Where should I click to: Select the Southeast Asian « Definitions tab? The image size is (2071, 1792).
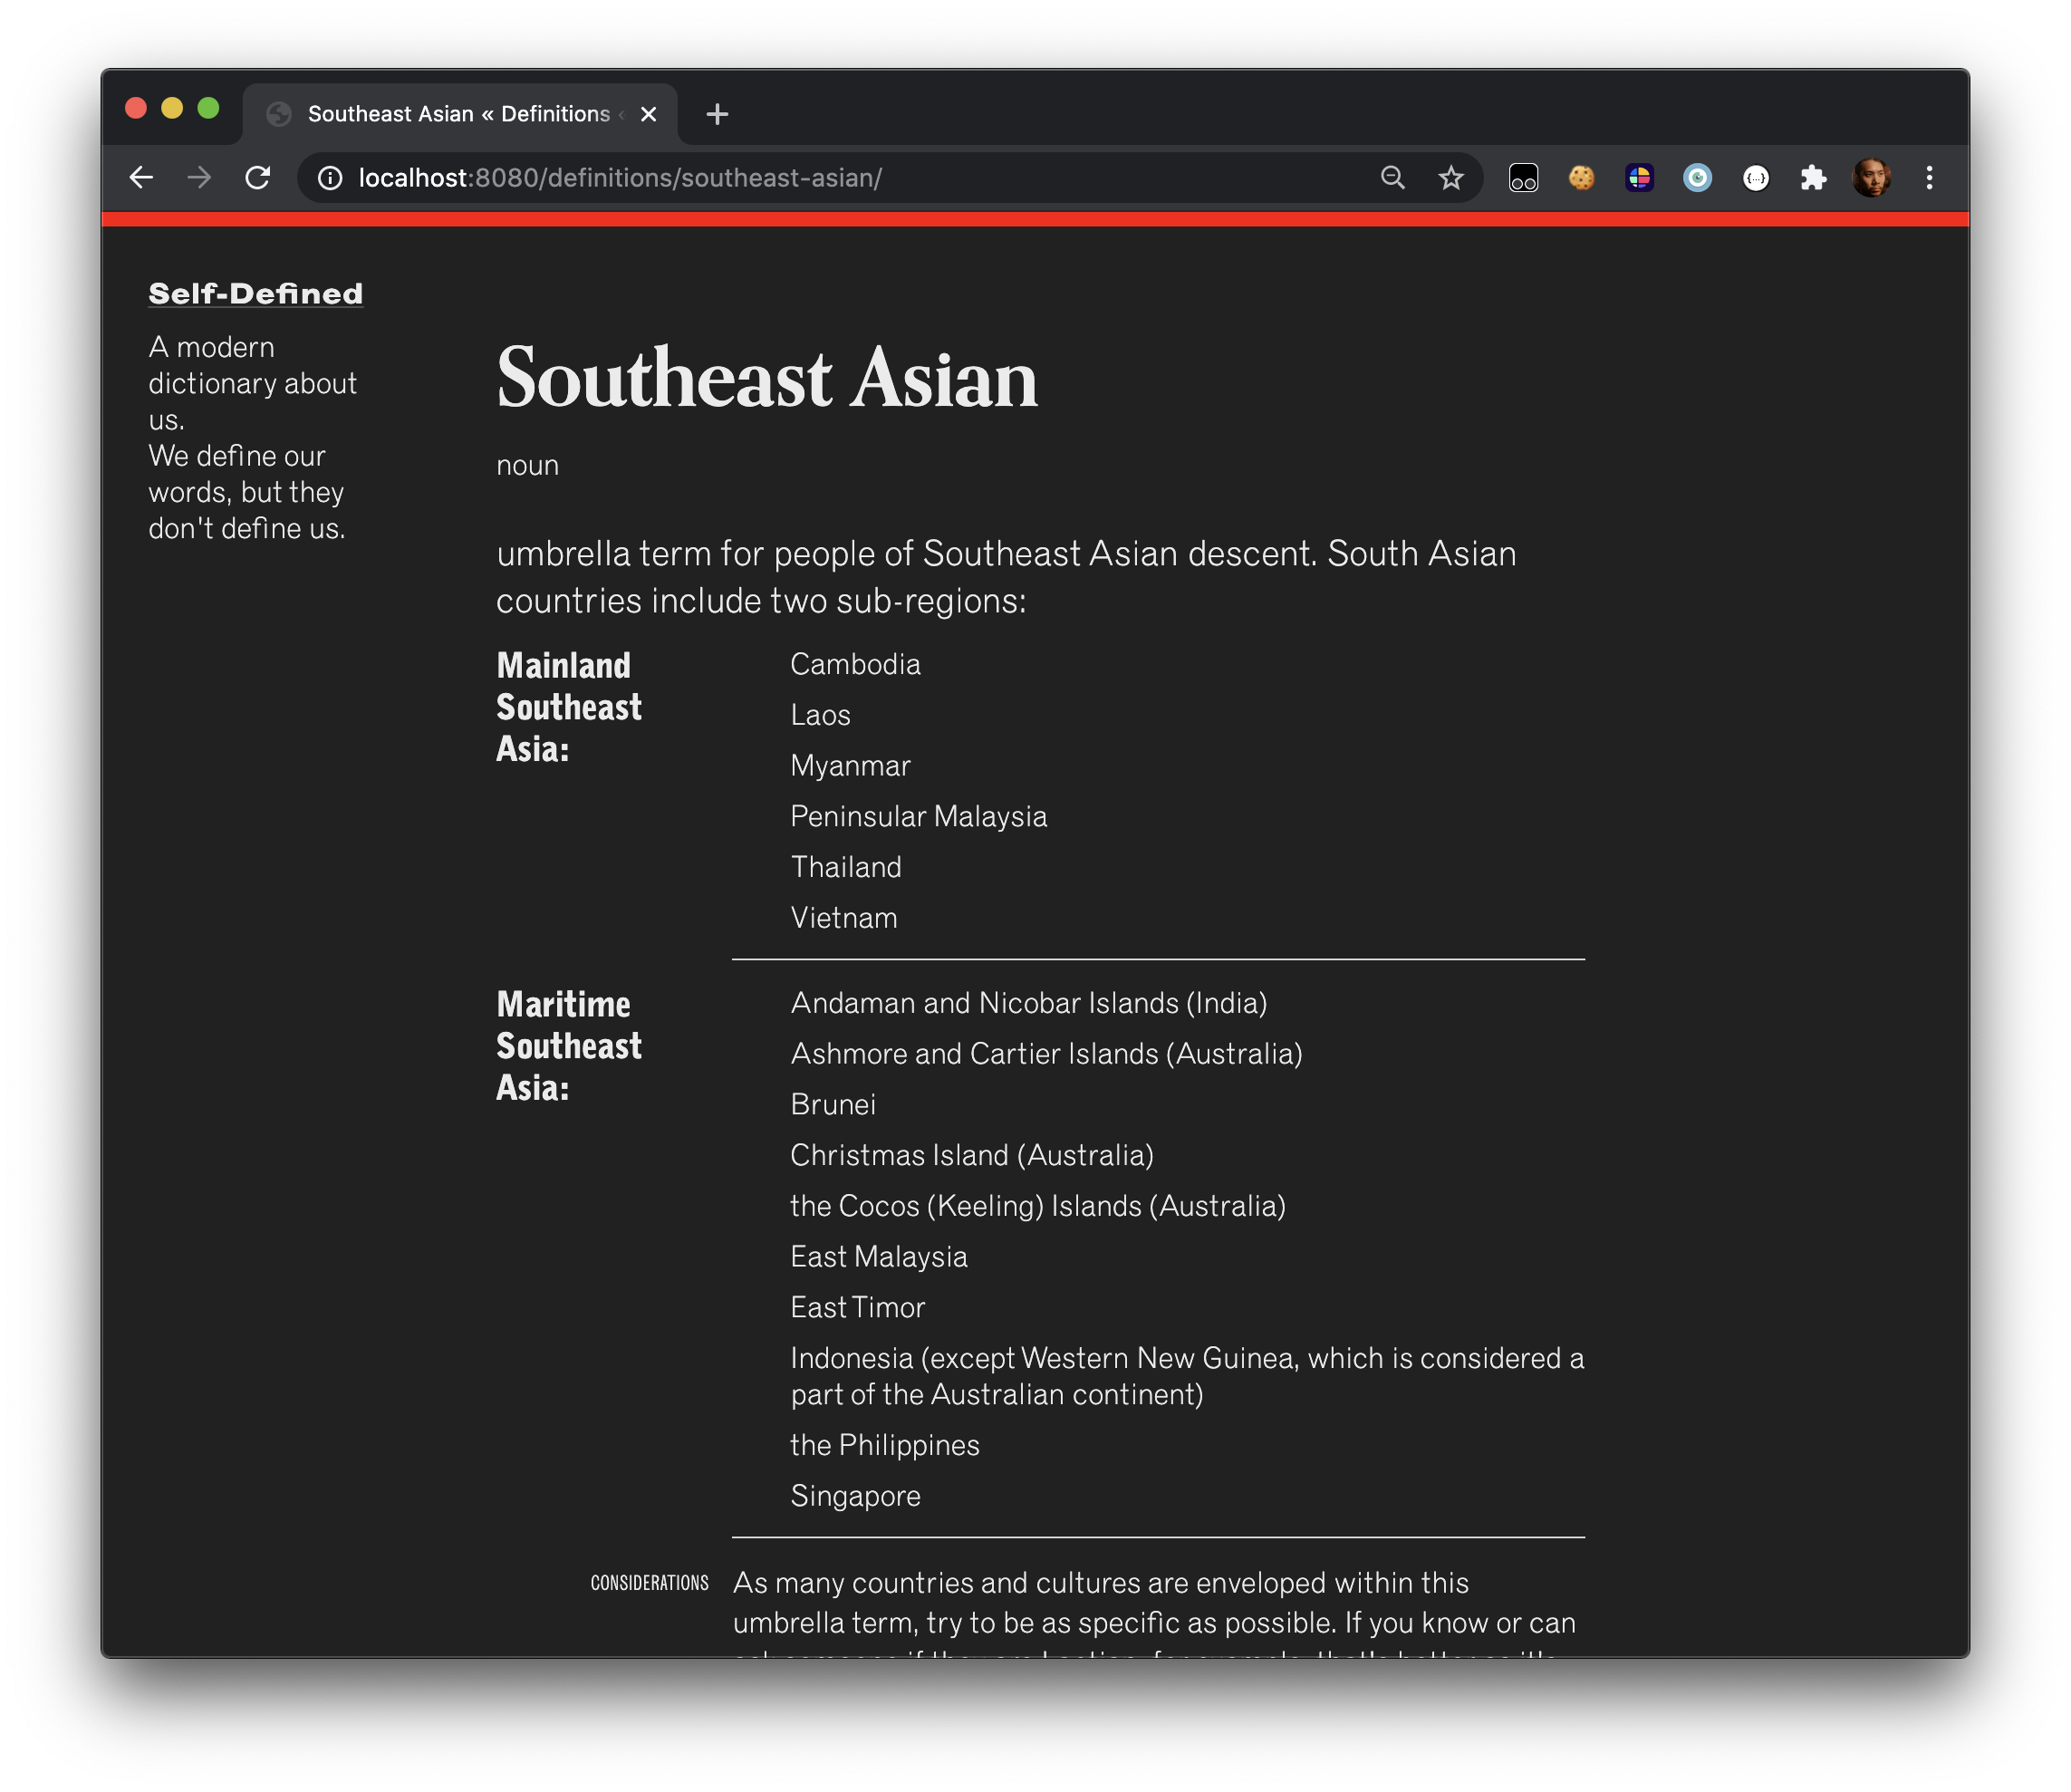point(457,114)
